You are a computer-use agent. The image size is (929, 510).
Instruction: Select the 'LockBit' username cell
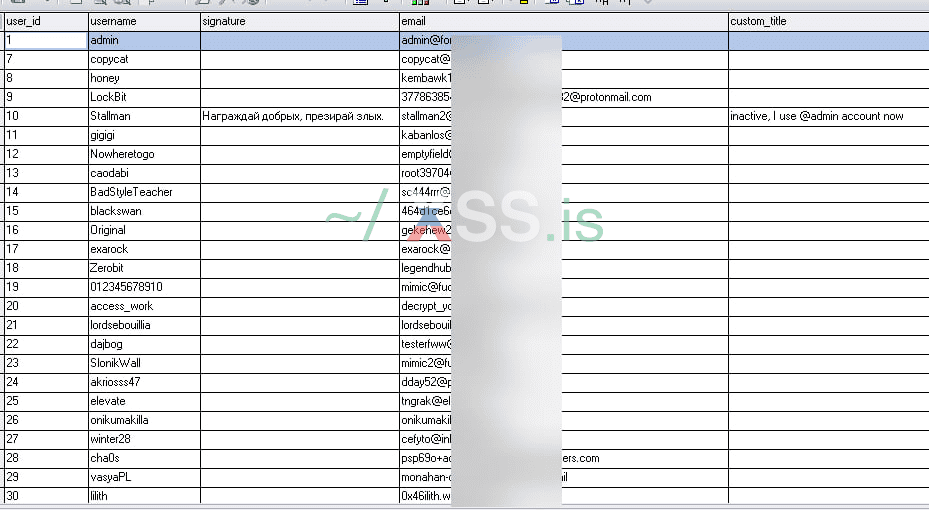tap(144, 97)
